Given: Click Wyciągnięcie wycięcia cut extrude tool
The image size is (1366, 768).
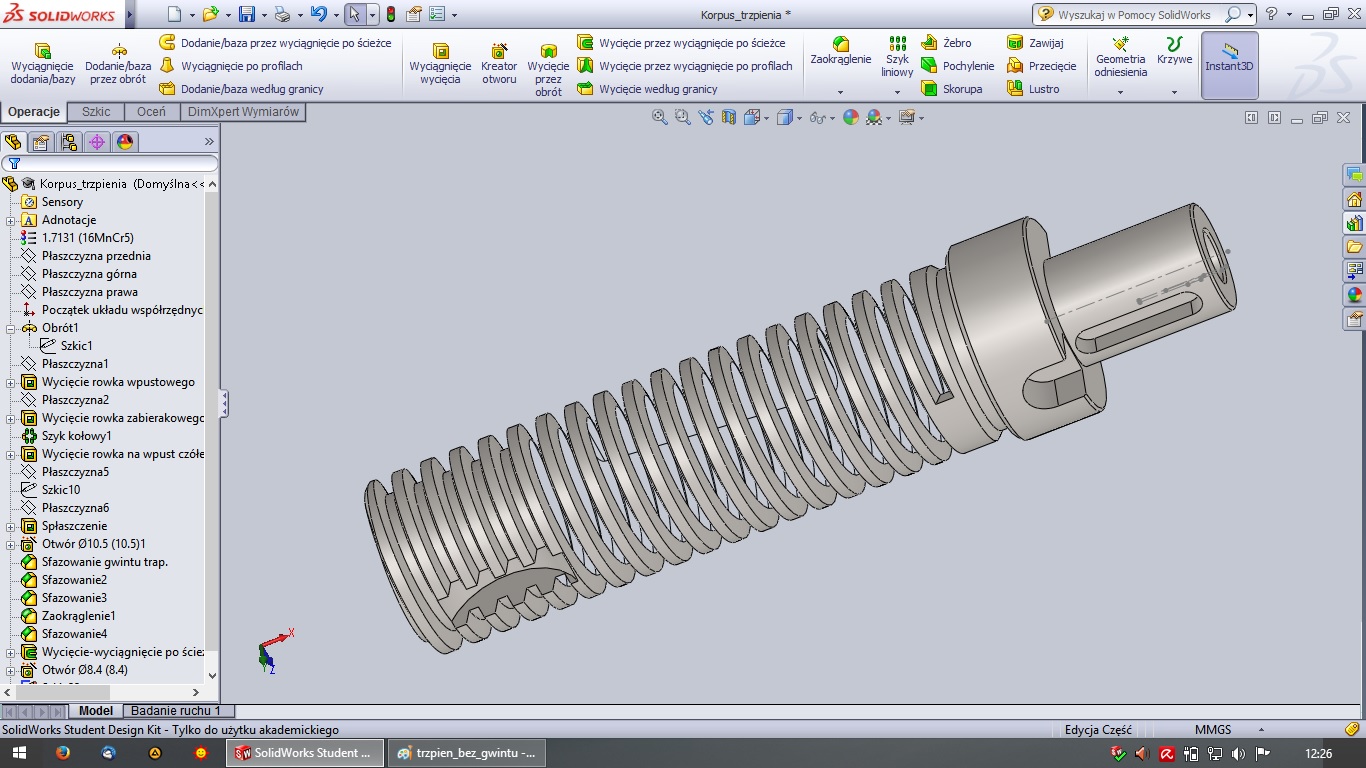Looking at the screenshot, I should pos(440,63).
